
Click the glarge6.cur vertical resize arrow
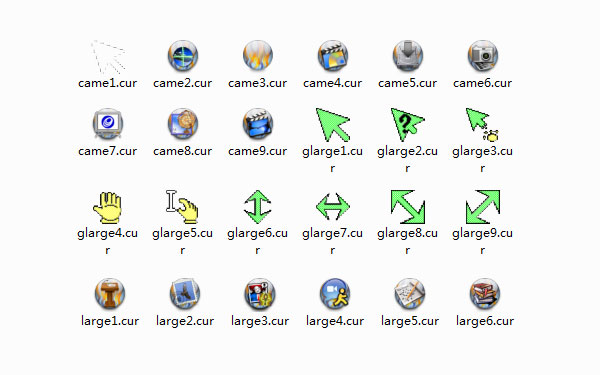pos(258,207)
